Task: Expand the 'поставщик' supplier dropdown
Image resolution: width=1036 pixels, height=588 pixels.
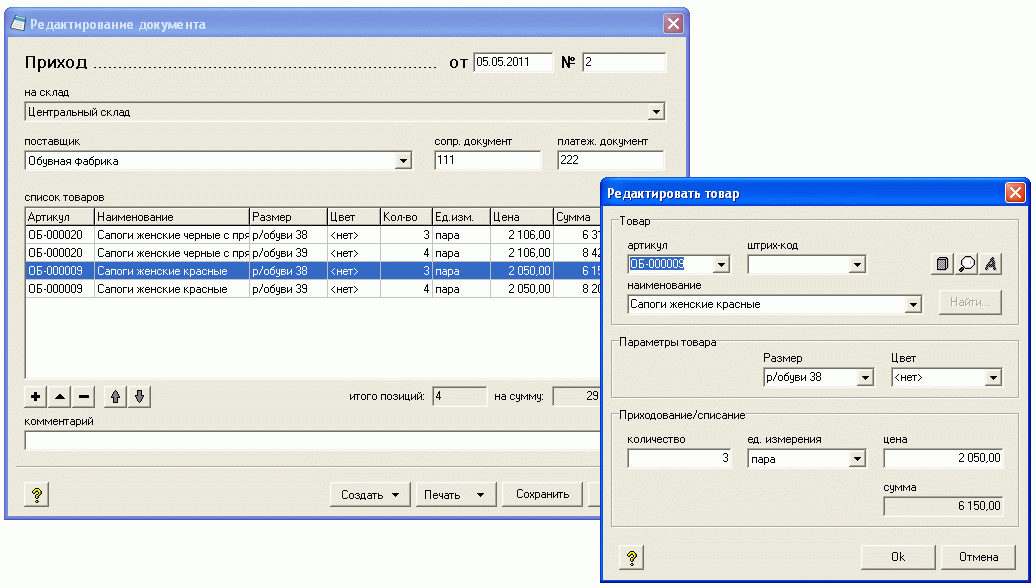Action: point(403,161)
